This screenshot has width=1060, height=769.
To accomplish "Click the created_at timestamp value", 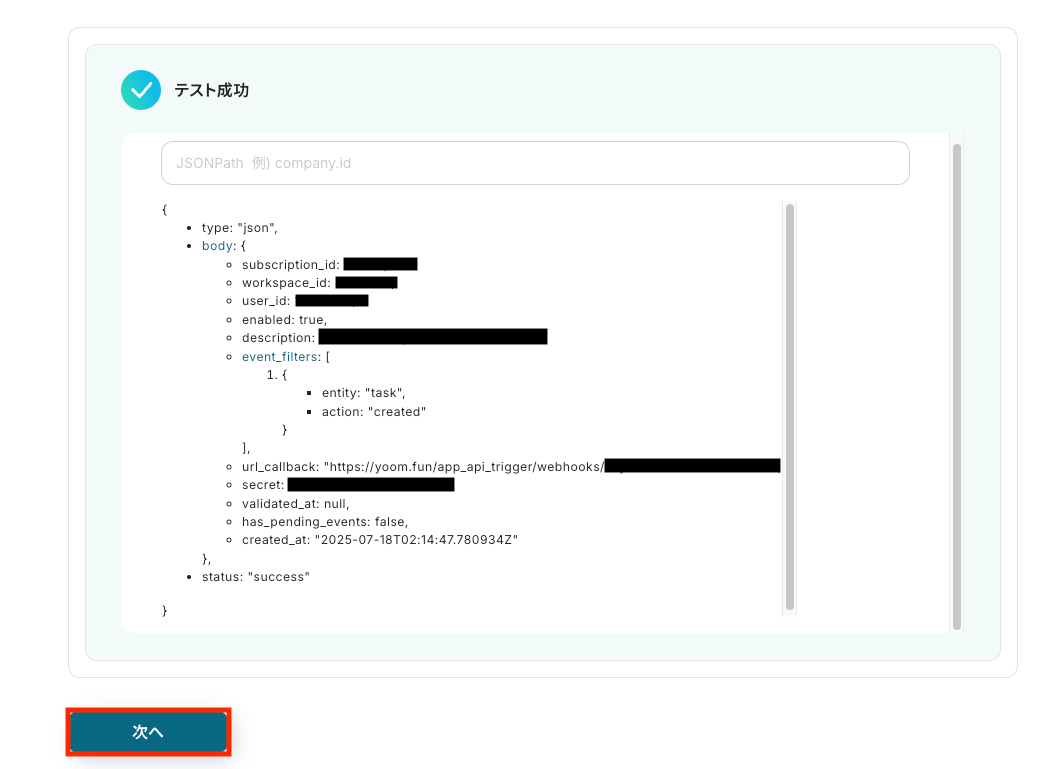I will tap(416, 540).
